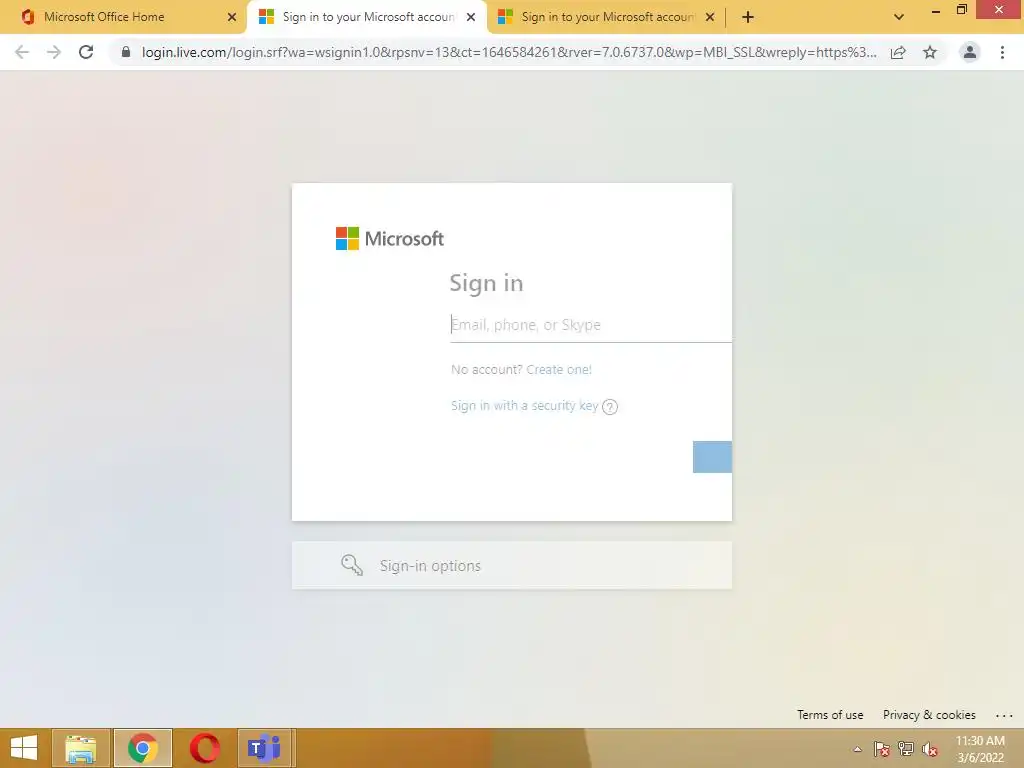
Task: Open Microsoft Teams from the taskbar
Action: (265, 748)
